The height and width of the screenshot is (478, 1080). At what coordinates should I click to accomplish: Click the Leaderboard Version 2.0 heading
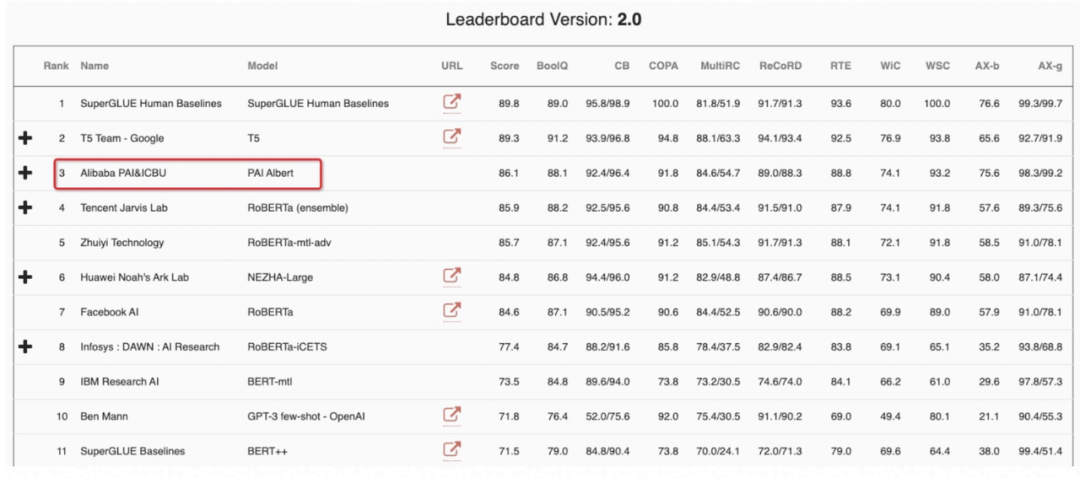point(544,19)
